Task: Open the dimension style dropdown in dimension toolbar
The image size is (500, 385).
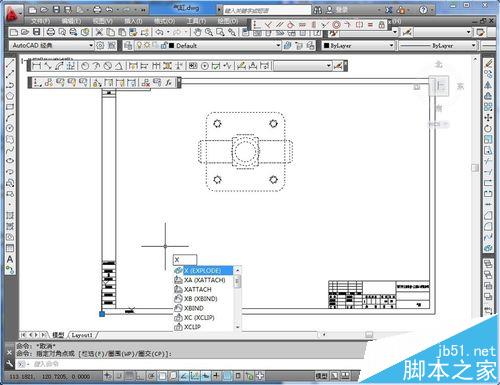Action: [329, 66]
